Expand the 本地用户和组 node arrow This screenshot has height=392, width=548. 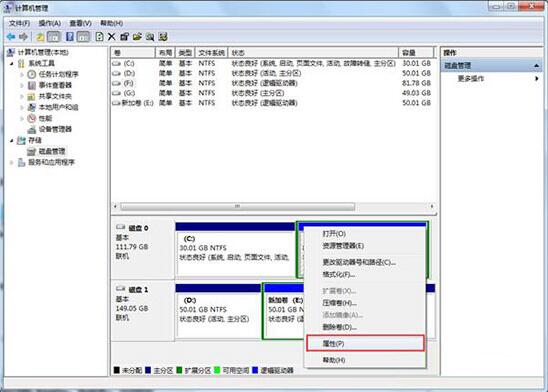point(22,107)
